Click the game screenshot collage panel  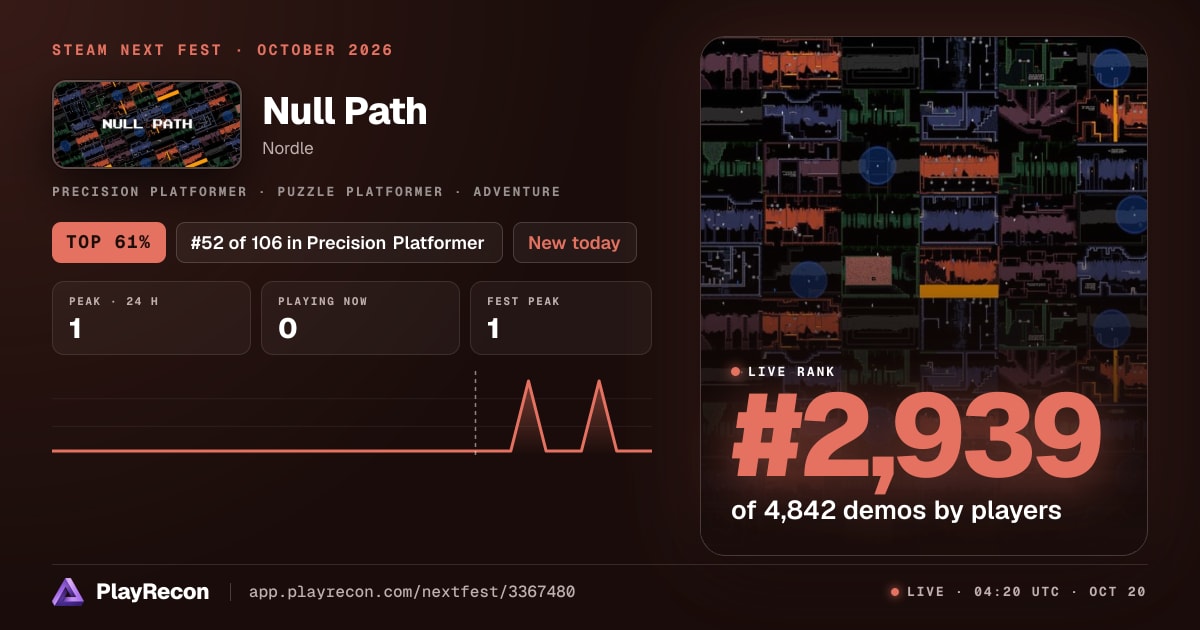pyautogui.click(x=924, y=296)
